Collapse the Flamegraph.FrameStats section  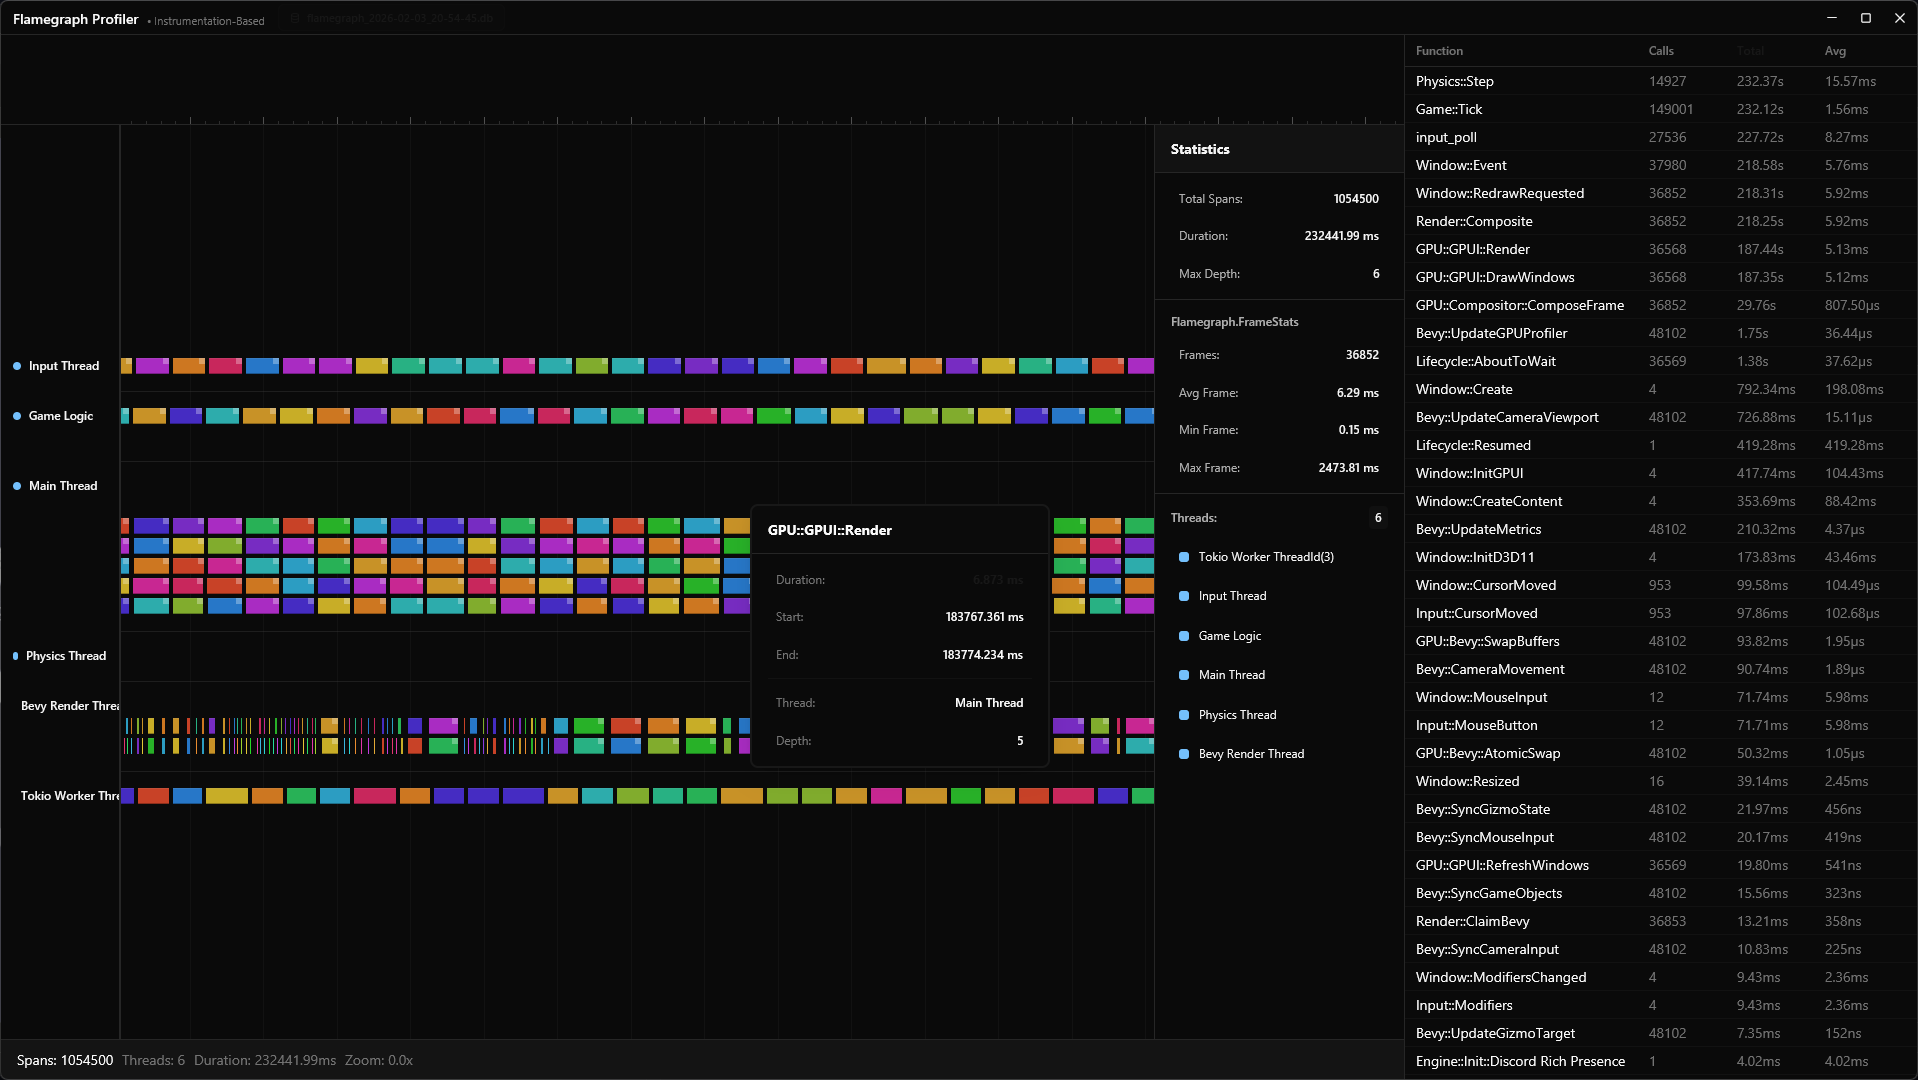(1234, 321)
